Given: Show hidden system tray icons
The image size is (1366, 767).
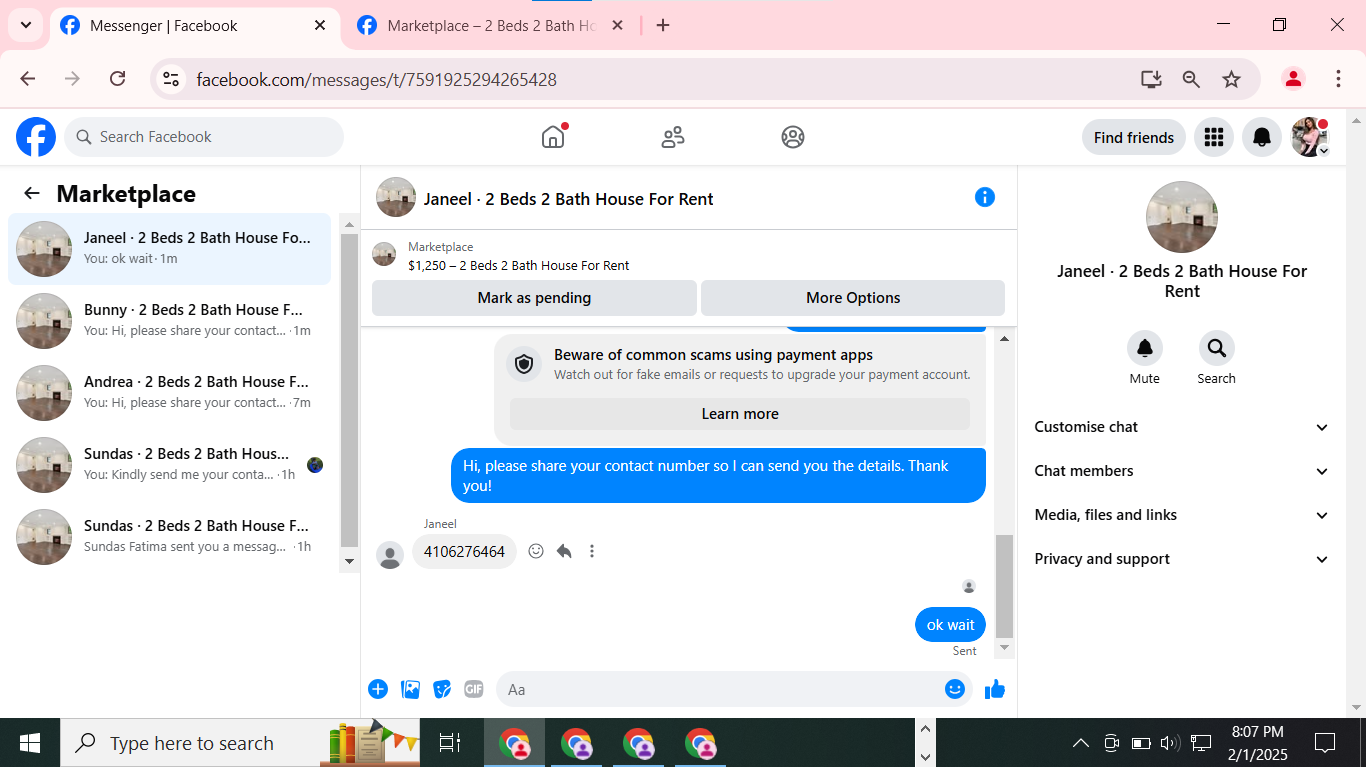Looking at the screenshot, I should click(1081, 743).
